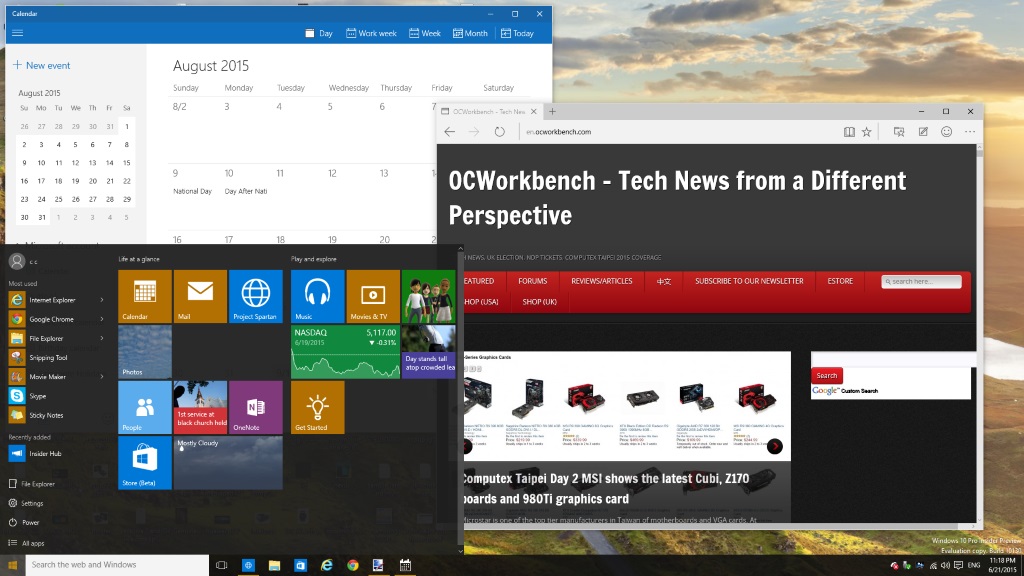This screenshot has height=576, width=1024.
Task: Open SHOP (UK) link
Action: click(539, 302)
